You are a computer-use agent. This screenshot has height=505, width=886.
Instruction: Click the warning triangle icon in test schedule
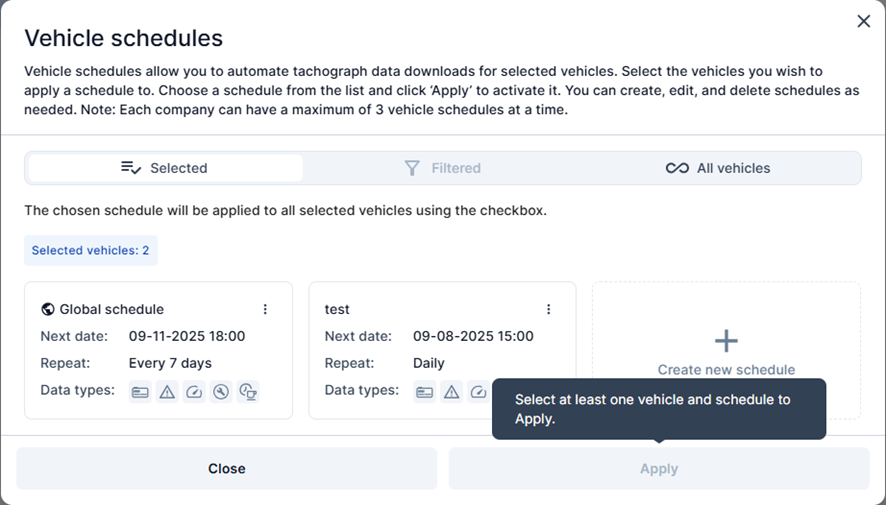pyautogui.click(x=451, y=392)
